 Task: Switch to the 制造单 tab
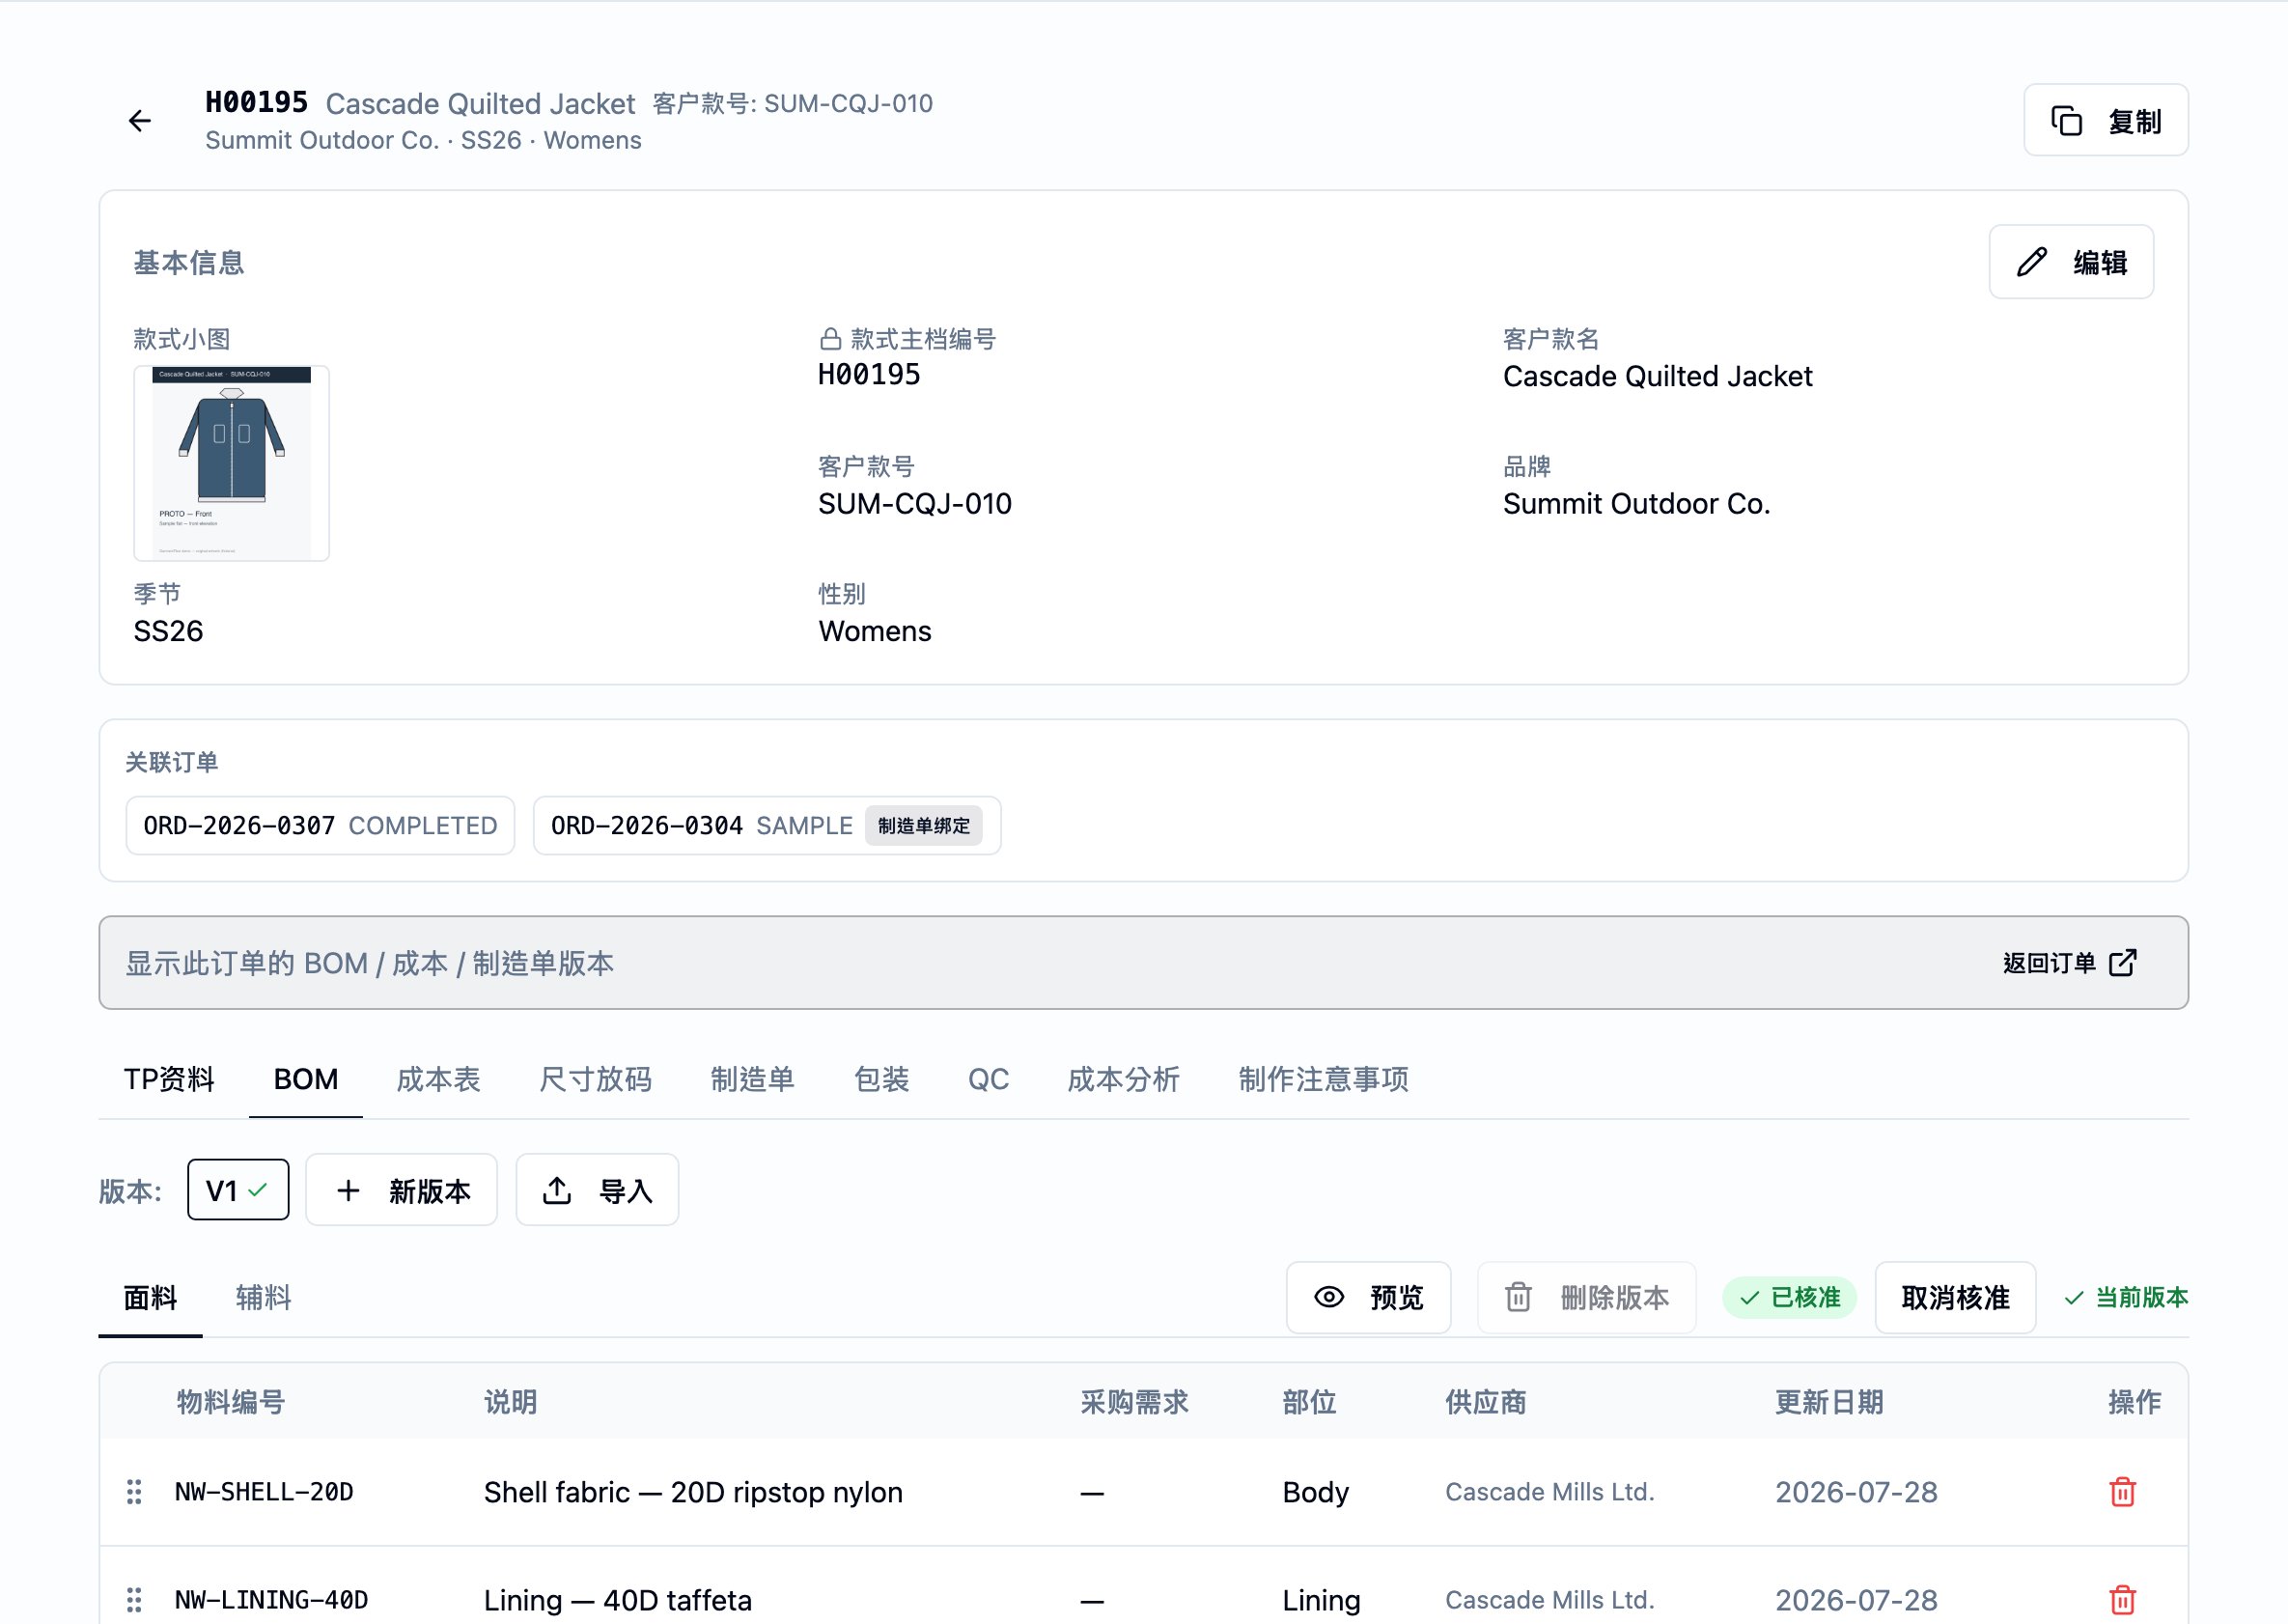point(752,1079)
